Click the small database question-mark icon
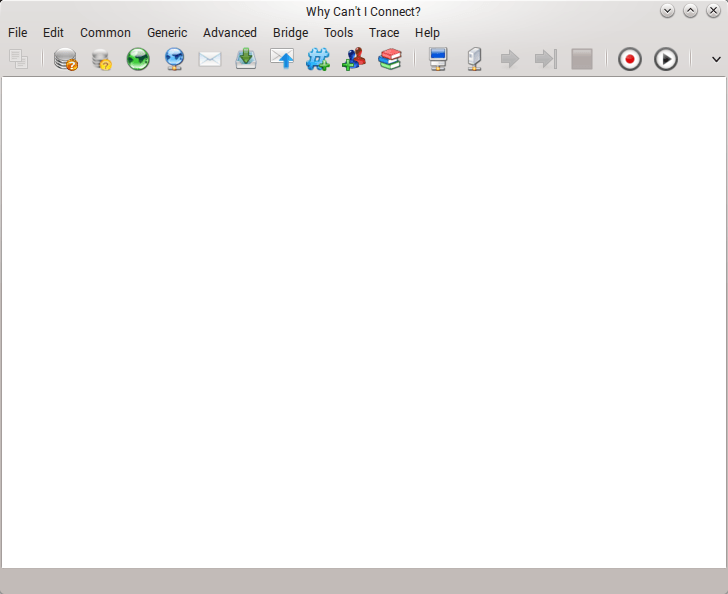 102,59
